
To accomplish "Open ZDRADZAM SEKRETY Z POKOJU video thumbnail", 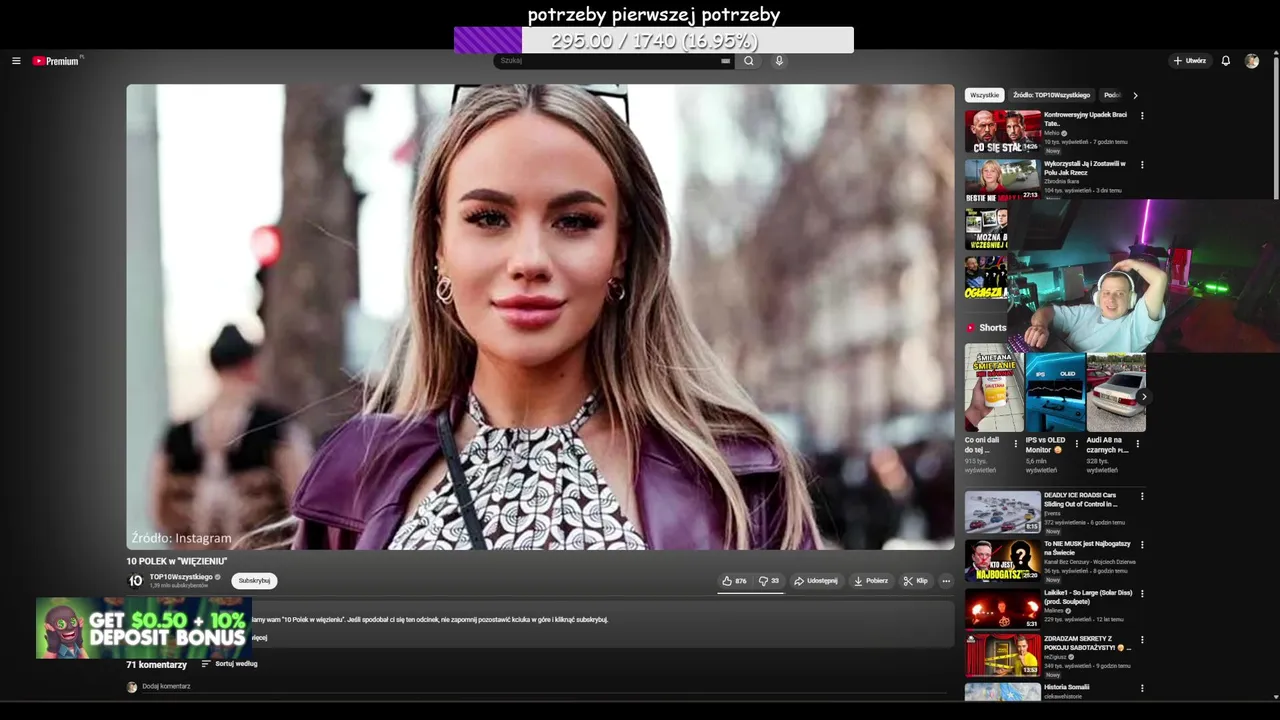I will coord(1002,656).
